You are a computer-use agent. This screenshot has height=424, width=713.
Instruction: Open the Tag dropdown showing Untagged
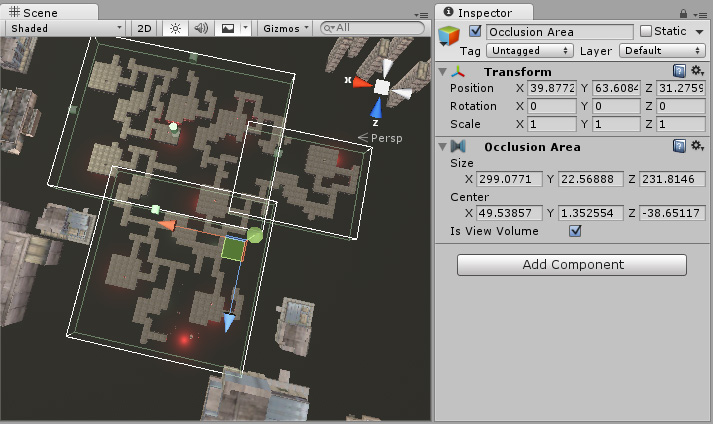pyautogui.click(x=531, y=50)
